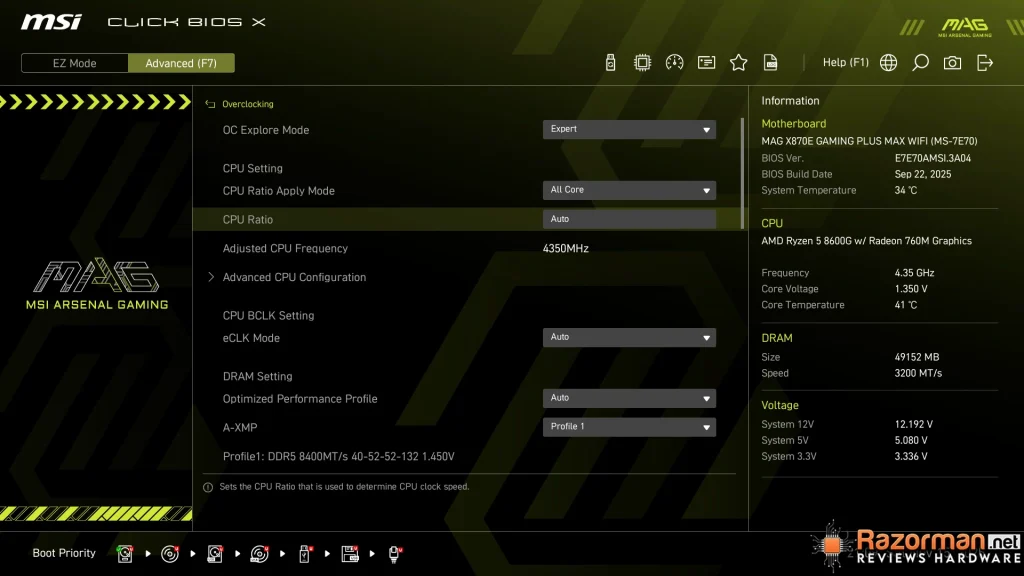
Task: Open Optimized Performance Profile dropdown
Action: coord(629,398)
